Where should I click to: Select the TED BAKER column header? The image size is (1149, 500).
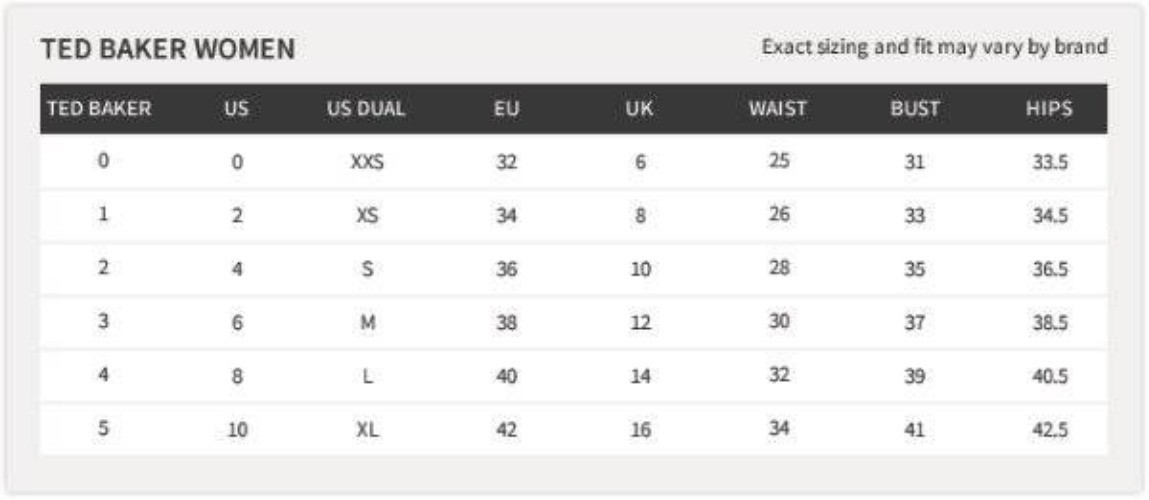coord(99,109)
